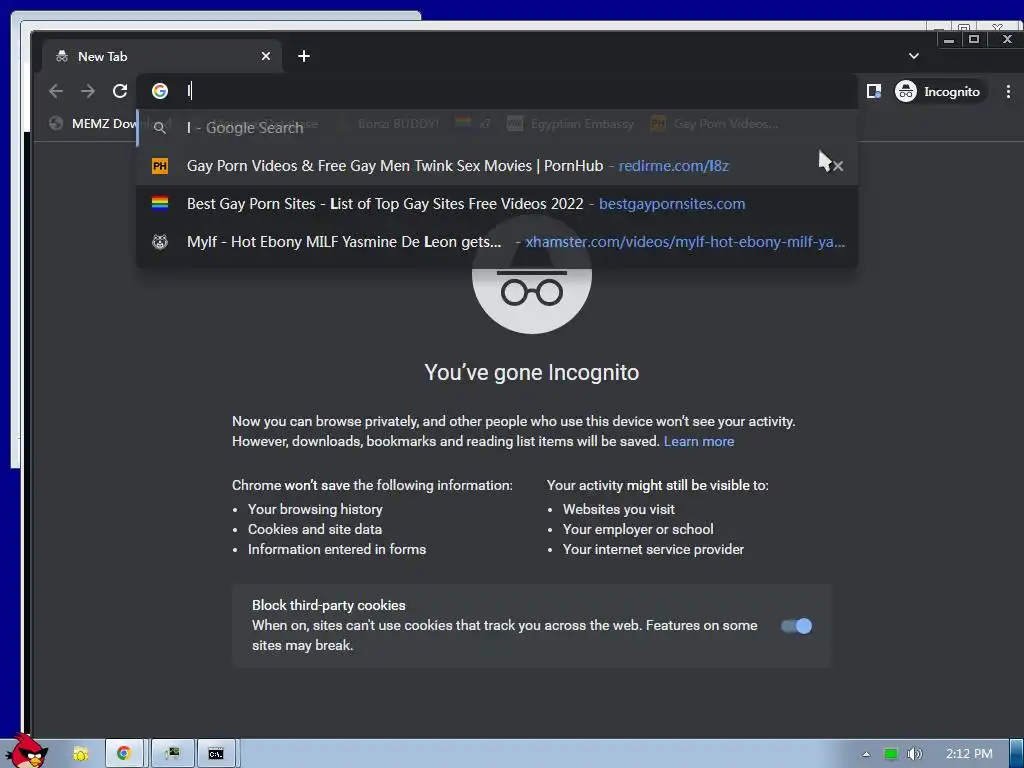Open the monitor app in taskbar
The height and width of the screenshot is (768, 1024).
(172, 754)
